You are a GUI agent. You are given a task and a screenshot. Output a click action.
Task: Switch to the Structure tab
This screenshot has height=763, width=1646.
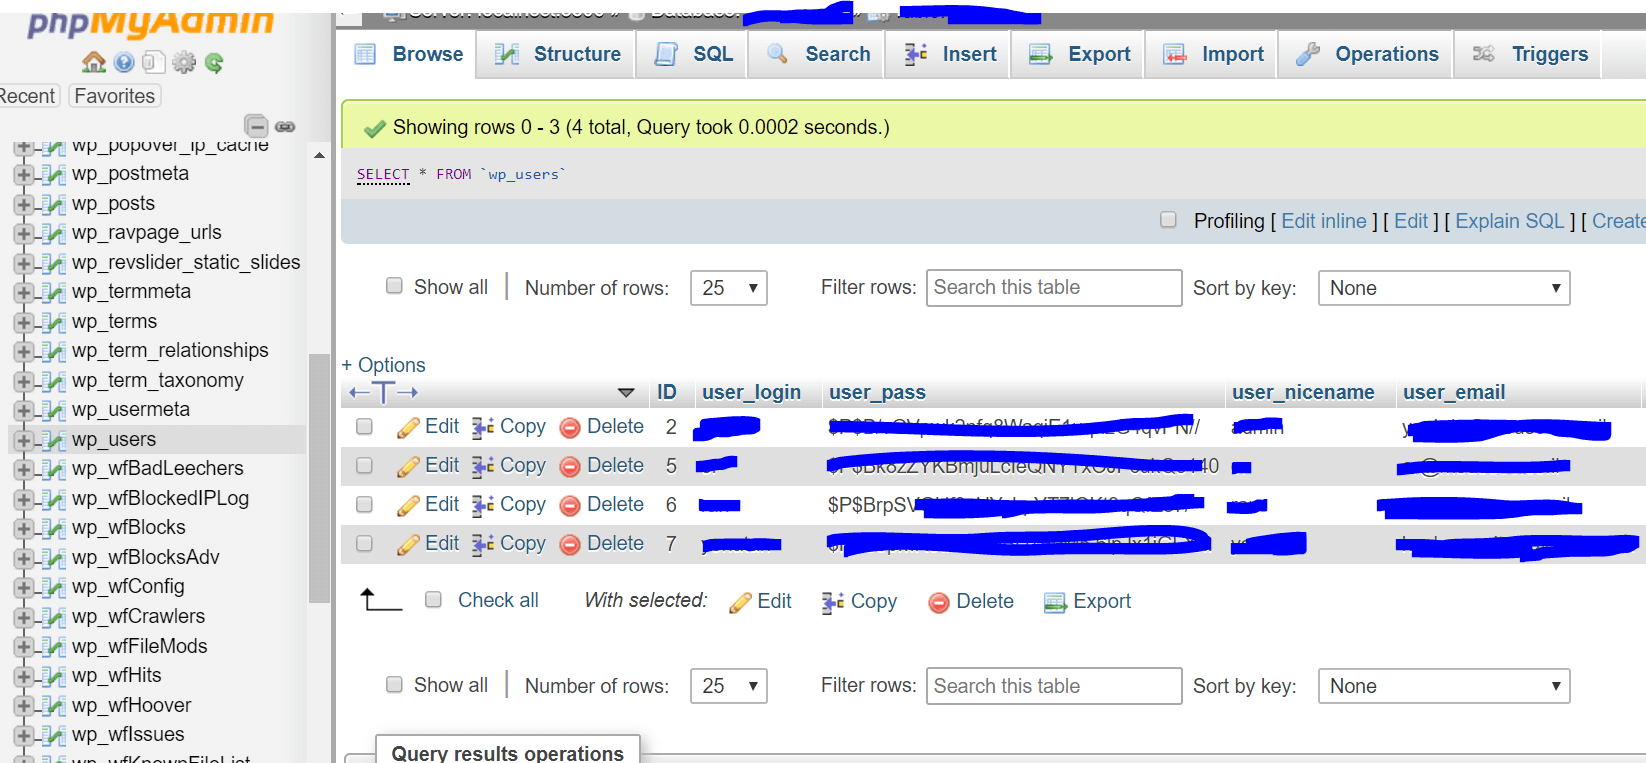point(558,54)
